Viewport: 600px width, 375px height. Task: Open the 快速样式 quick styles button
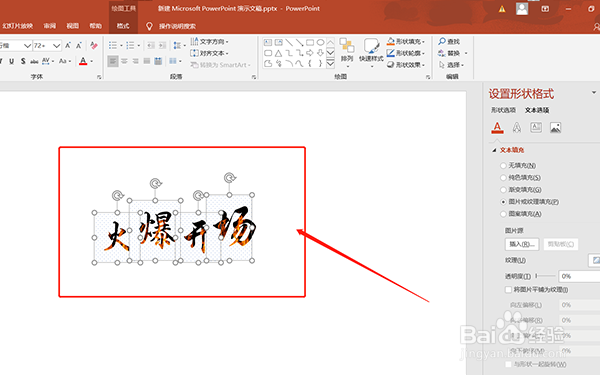coord(371,52)
